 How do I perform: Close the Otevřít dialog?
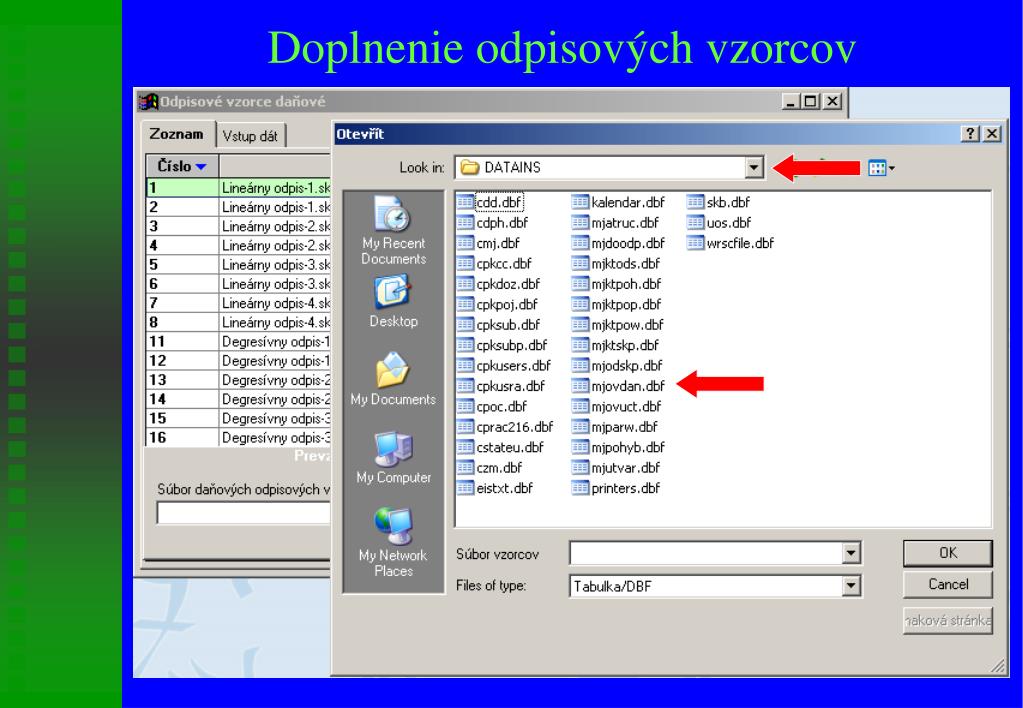(992, 134)
